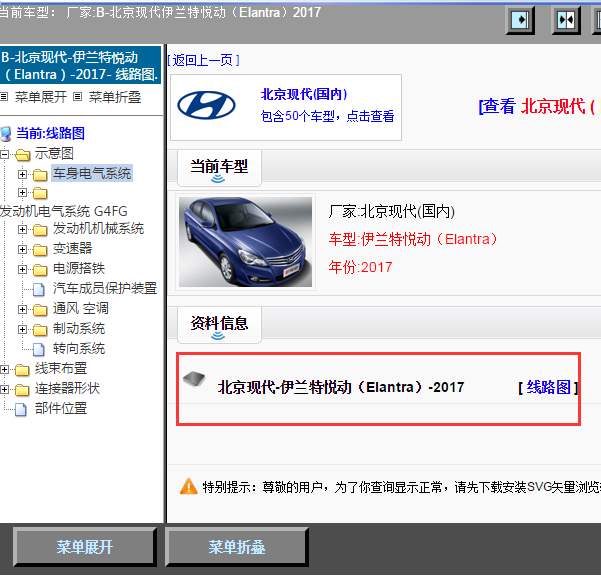Click document icon next to 汽车成员保护装置

click(x=38, y=289)
